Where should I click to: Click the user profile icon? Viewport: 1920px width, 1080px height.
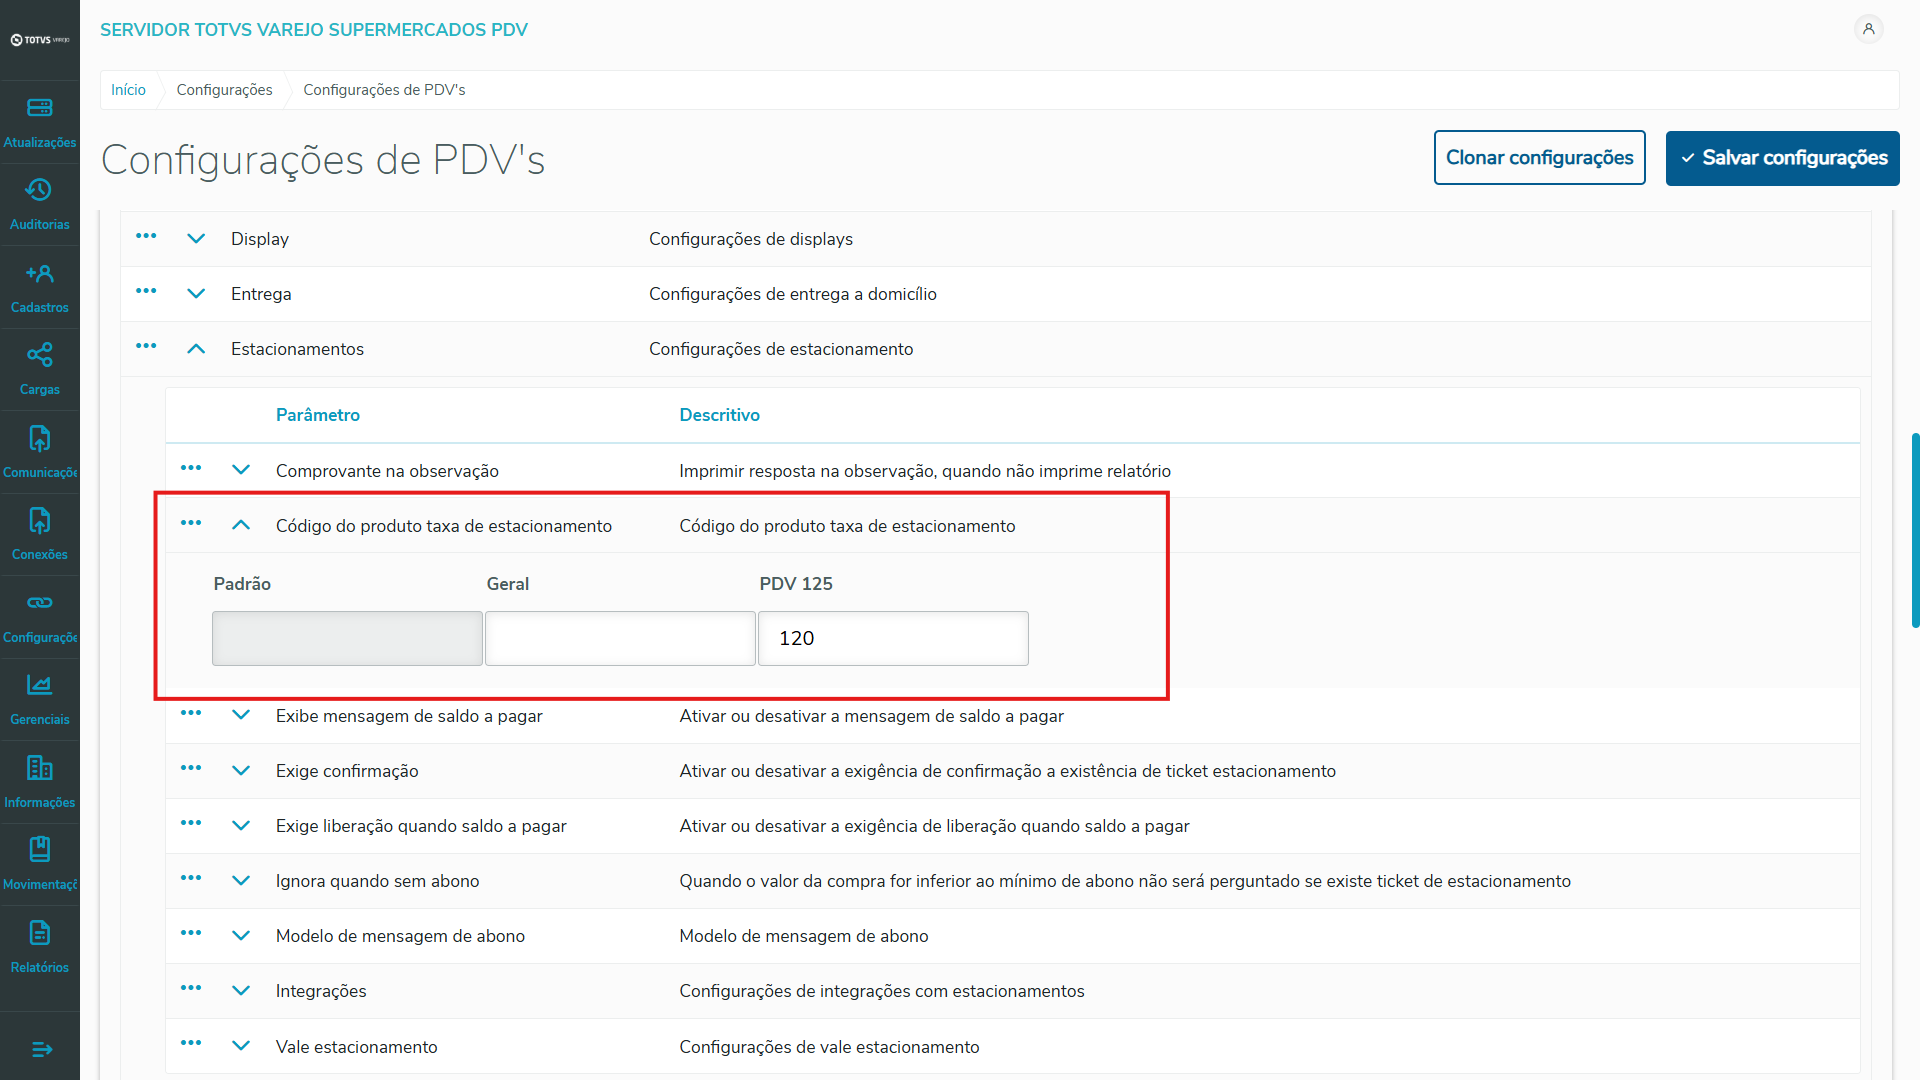pos(1867,29)
